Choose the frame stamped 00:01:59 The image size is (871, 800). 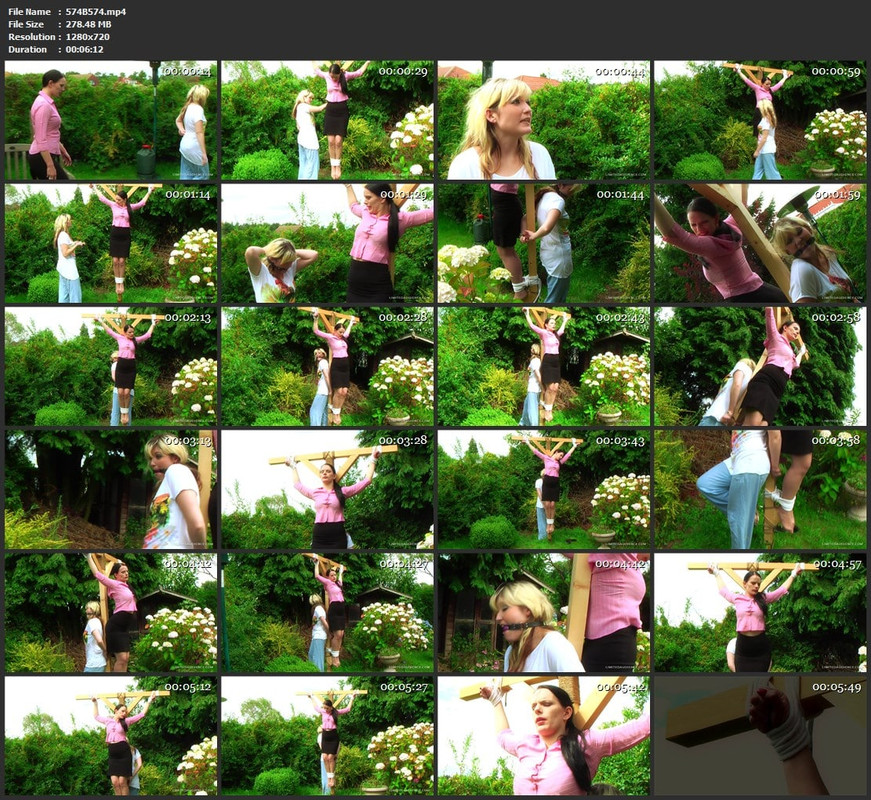[x=760, y=243]
